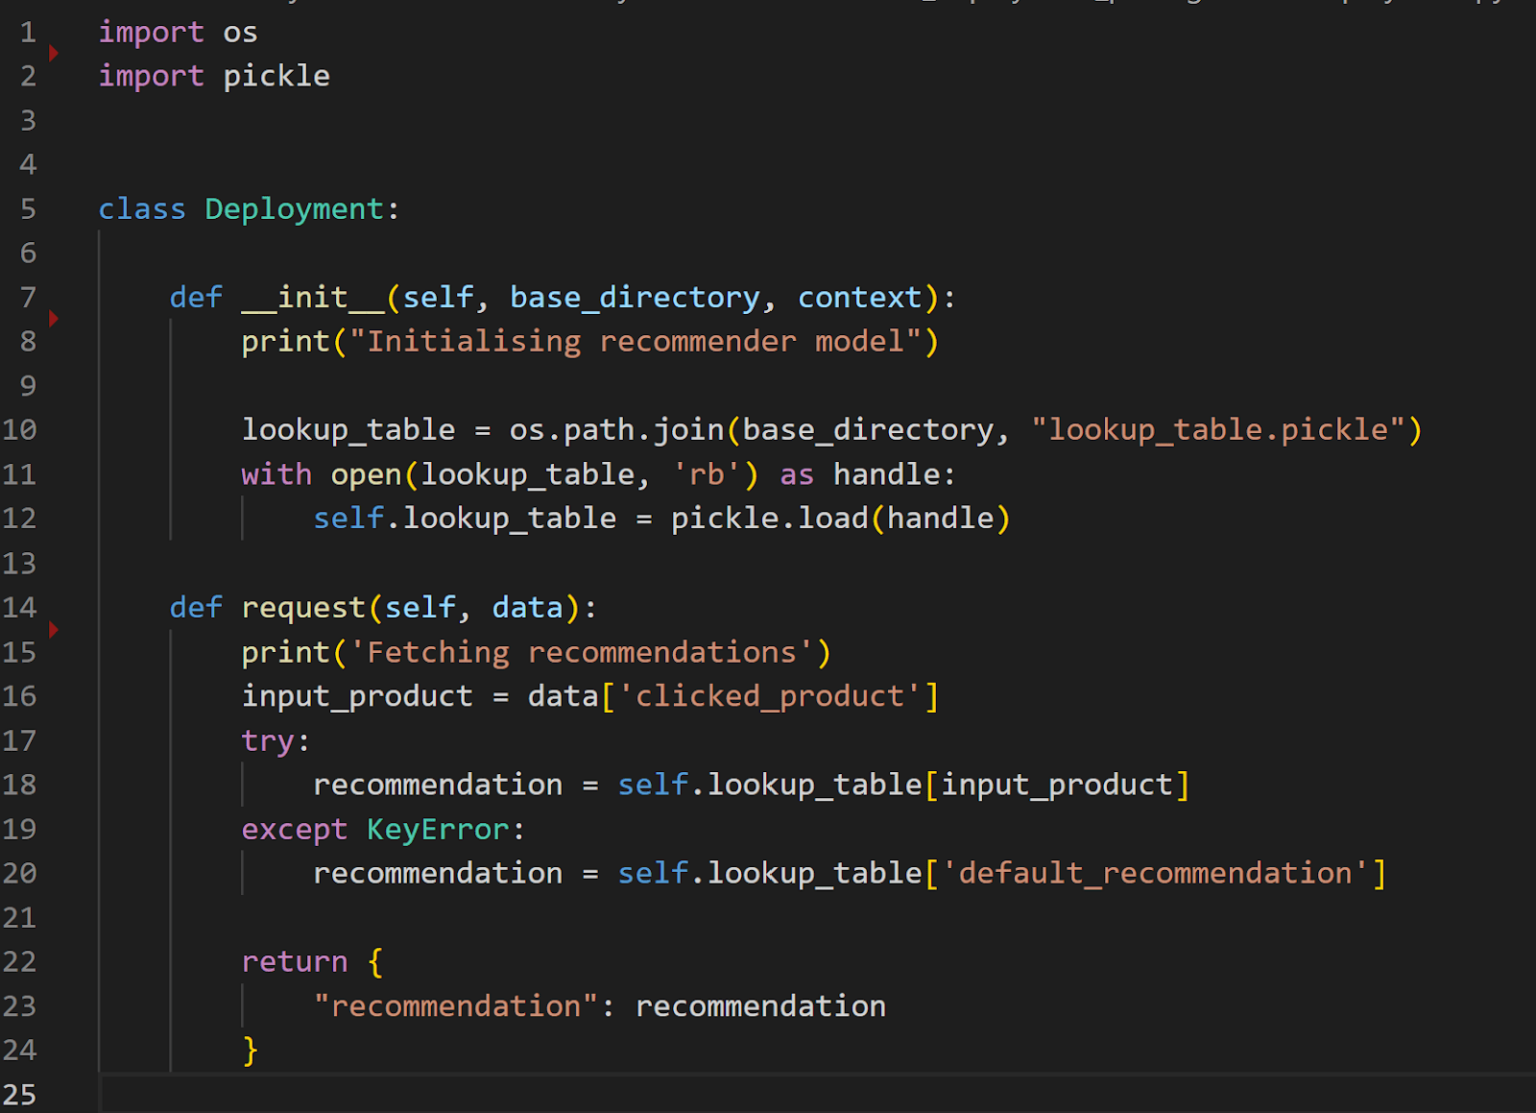Image resolution: width=1536 pixels, height=1113 pixels.
Task: Click the red marker next to the __init__ definition
Action: pyautogui.click(x=54, y=318)
